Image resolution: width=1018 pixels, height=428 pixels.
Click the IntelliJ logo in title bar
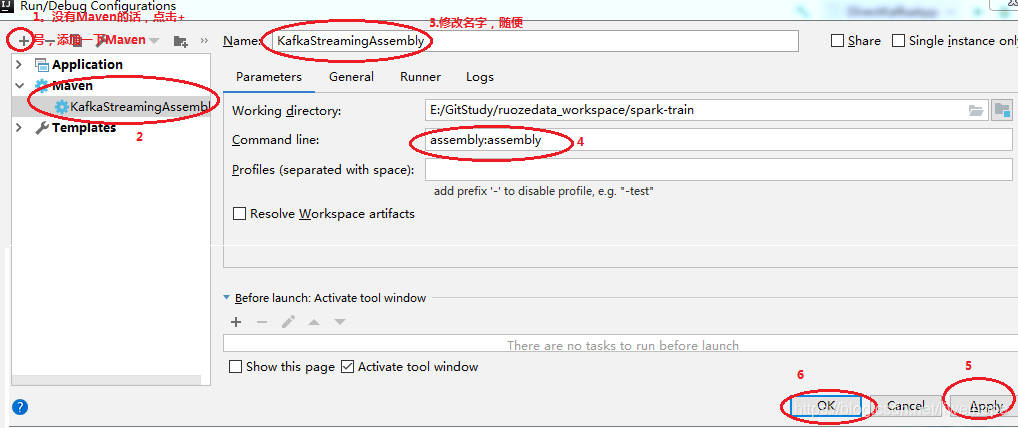(x=6, y=6)
